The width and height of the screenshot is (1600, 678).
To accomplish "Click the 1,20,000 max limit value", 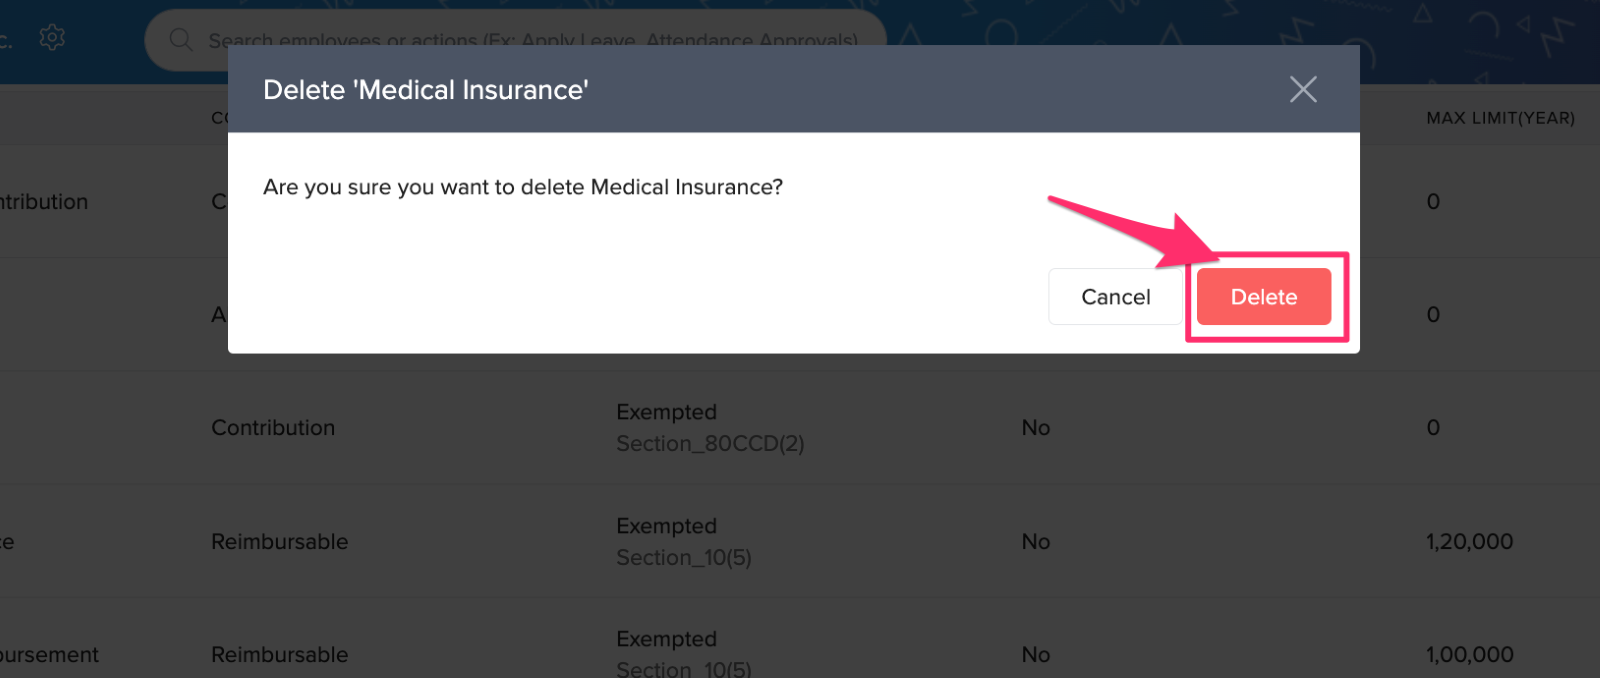I will pyautogui.click(x=1469, y=542).
